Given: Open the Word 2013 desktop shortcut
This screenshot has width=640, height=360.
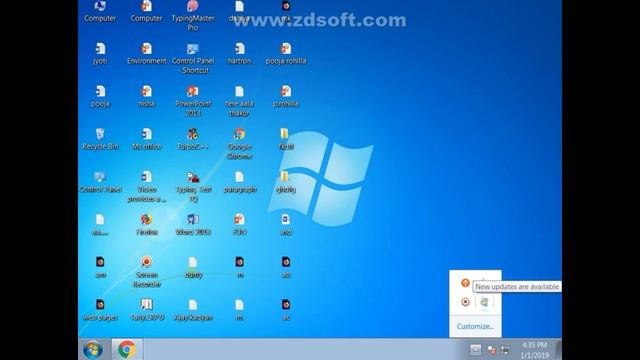Looking at the screenshot, I should coord(193,220).
